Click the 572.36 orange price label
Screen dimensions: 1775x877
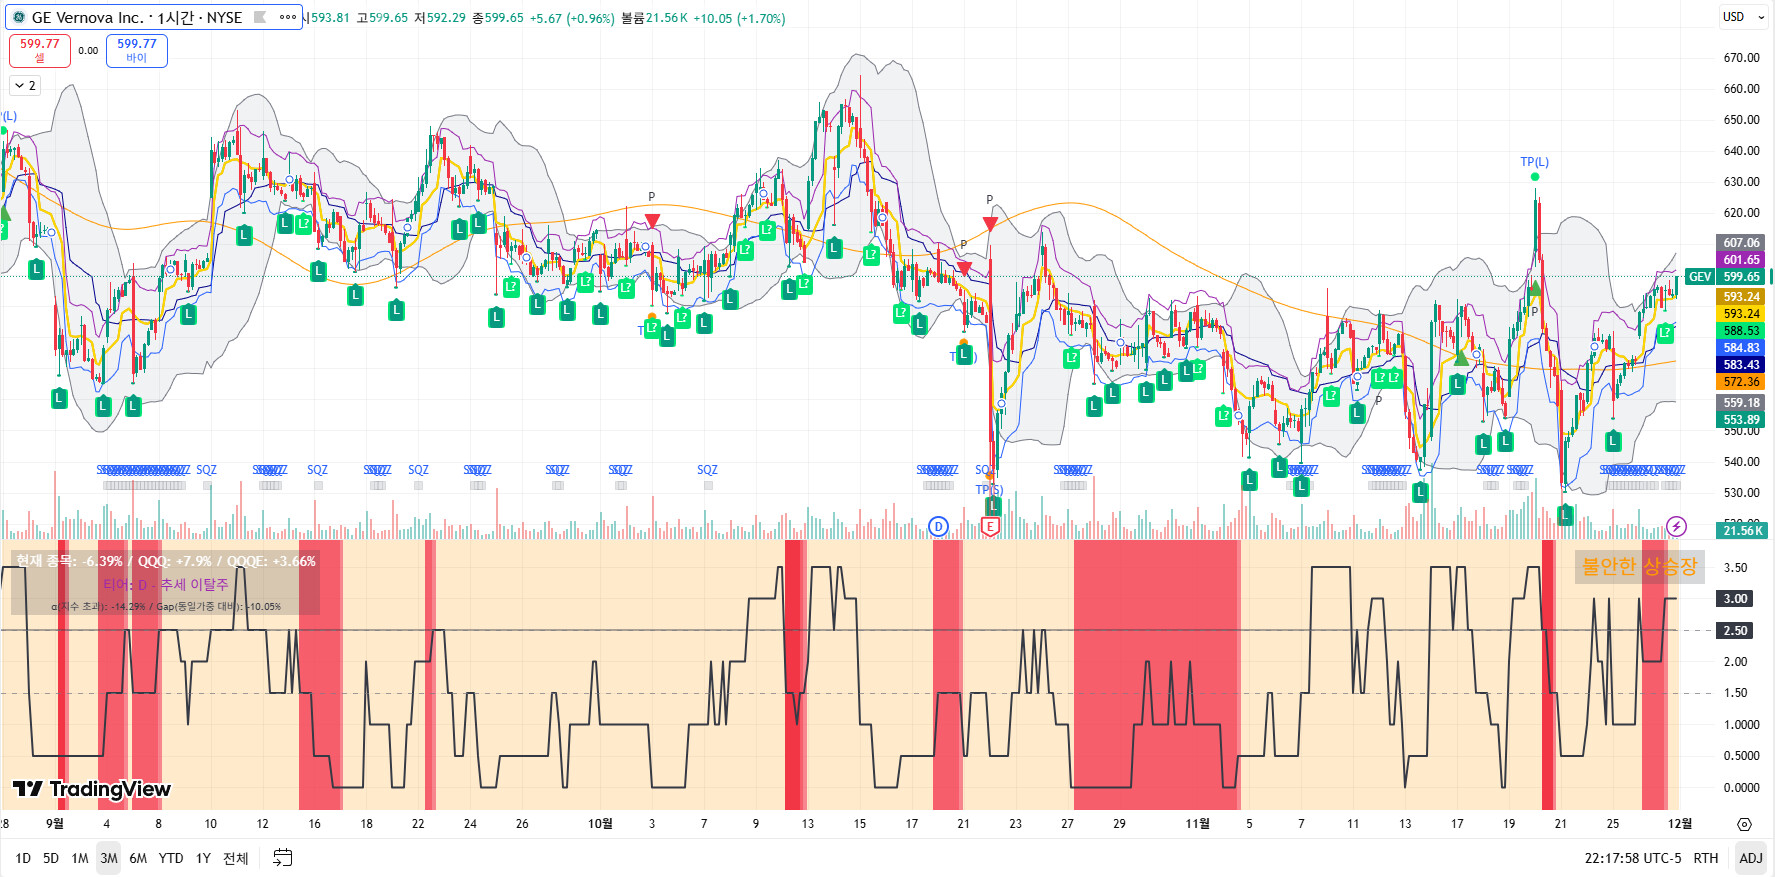click(1741, 382)
